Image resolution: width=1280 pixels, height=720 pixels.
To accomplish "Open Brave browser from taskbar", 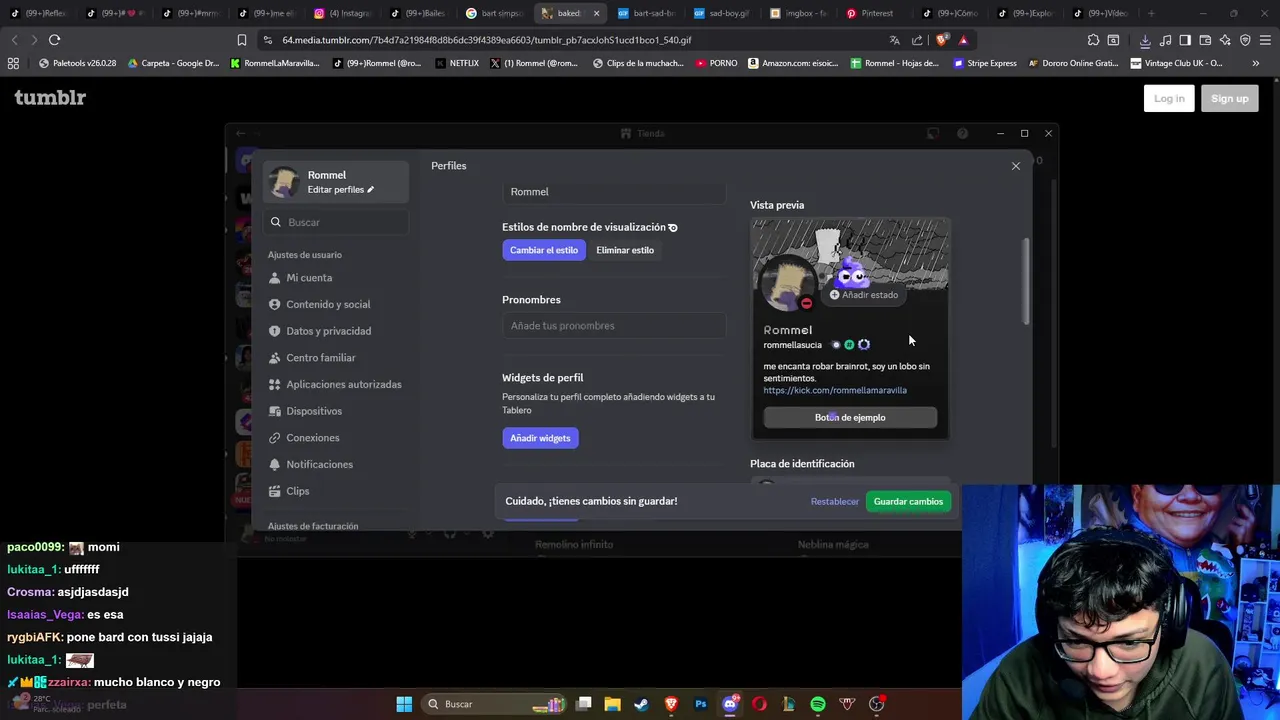I will point(671,704).
